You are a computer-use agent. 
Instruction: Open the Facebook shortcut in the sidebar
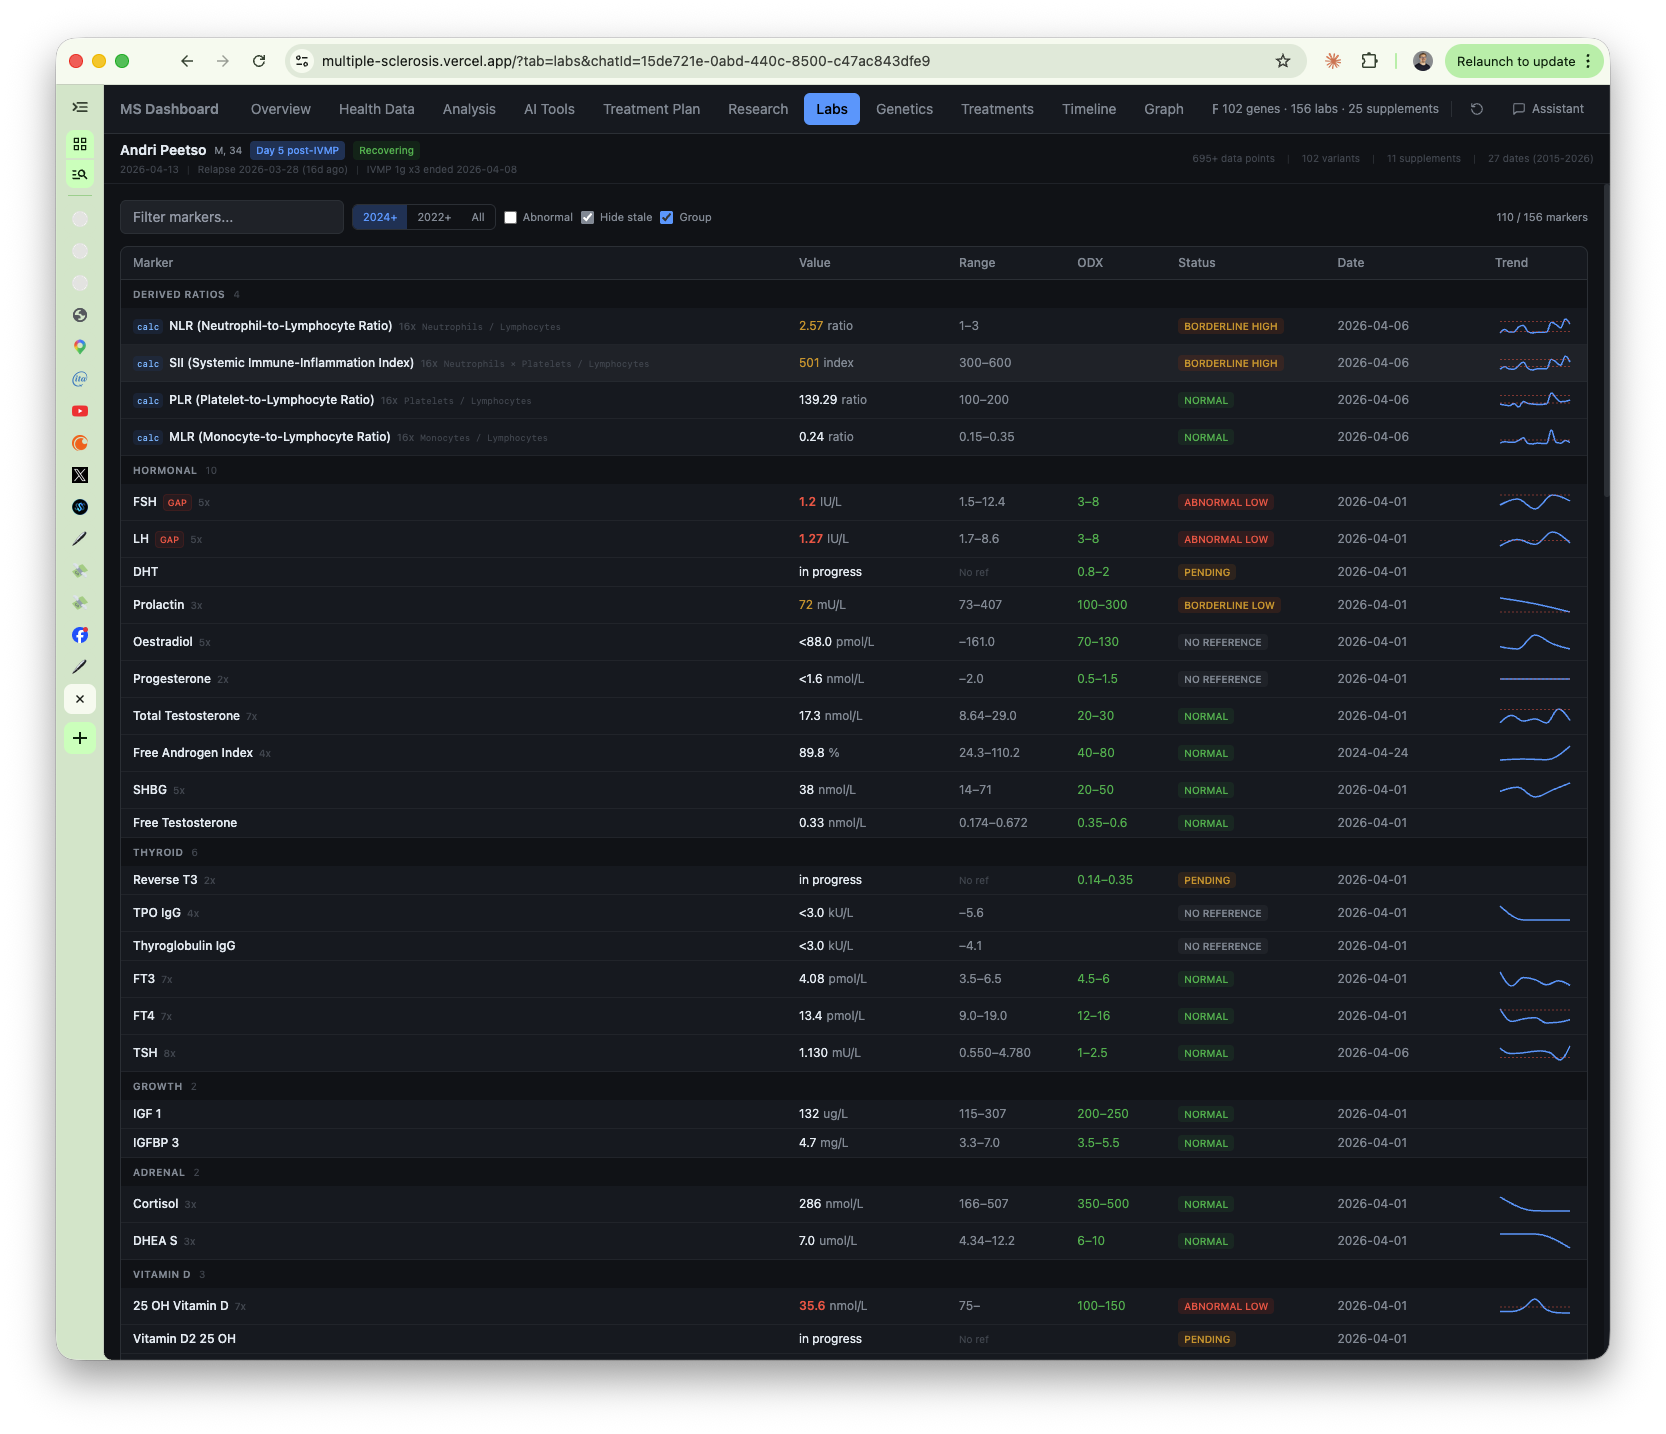pyautogui.click(x=80, y=635)
